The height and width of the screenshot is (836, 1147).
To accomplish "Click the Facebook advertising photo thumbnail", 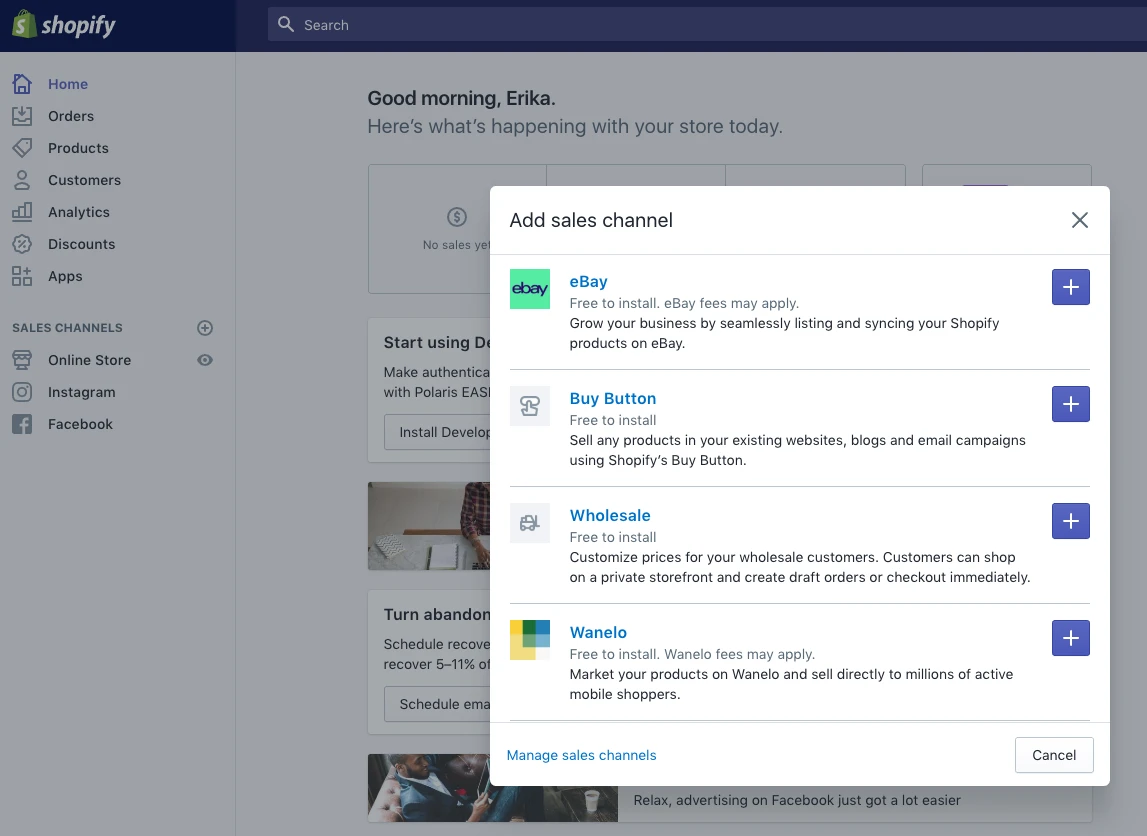I will 492,788.
